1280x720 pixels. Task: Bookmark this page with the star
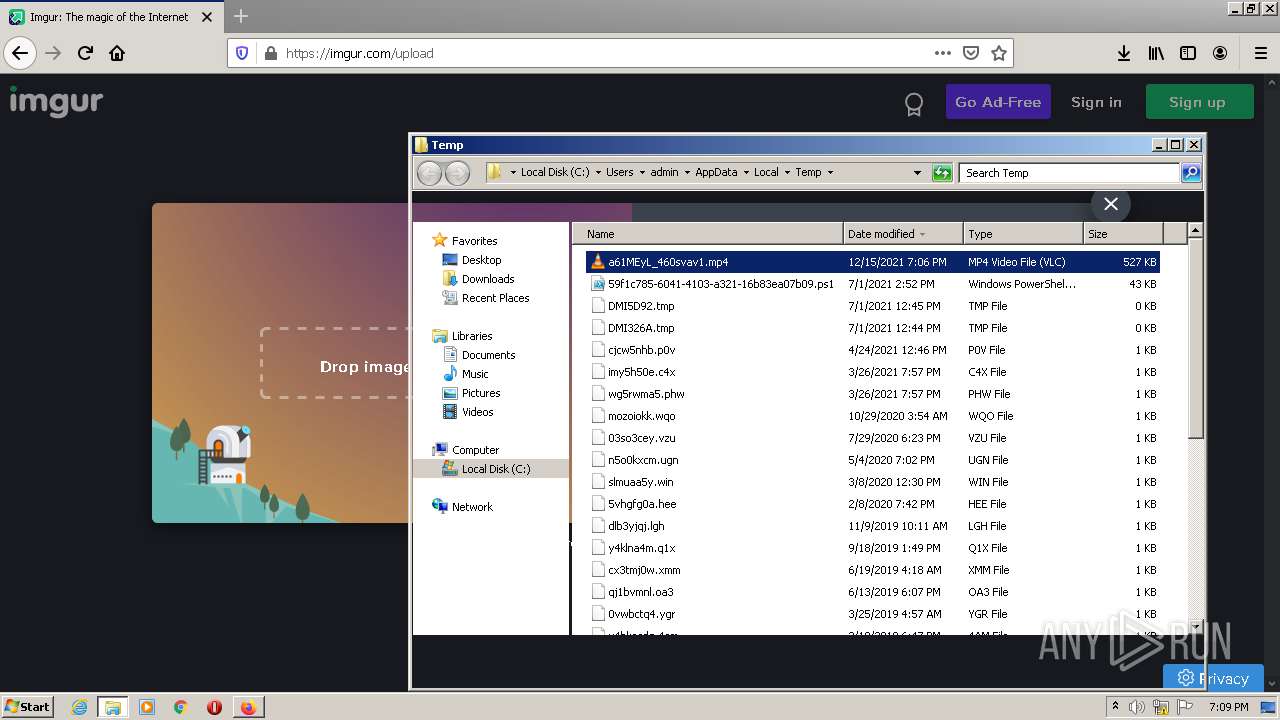click(x=998, y=53)
